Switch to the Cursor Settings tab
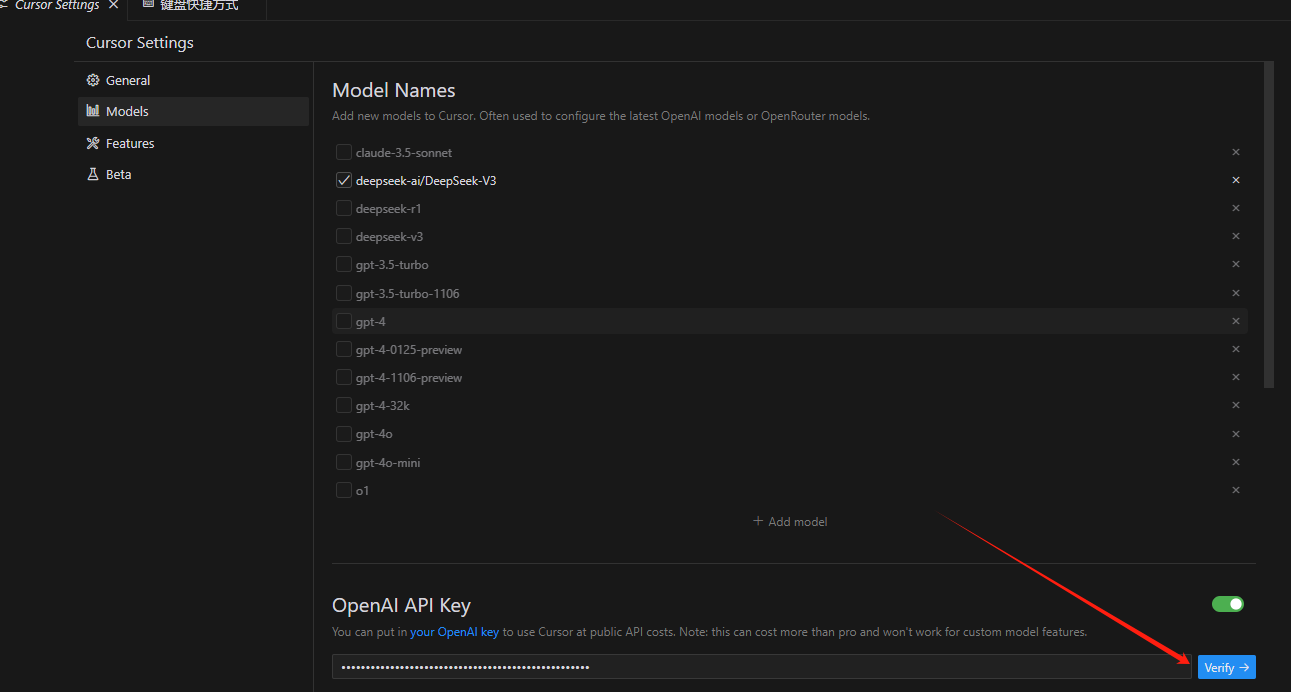 57,6
